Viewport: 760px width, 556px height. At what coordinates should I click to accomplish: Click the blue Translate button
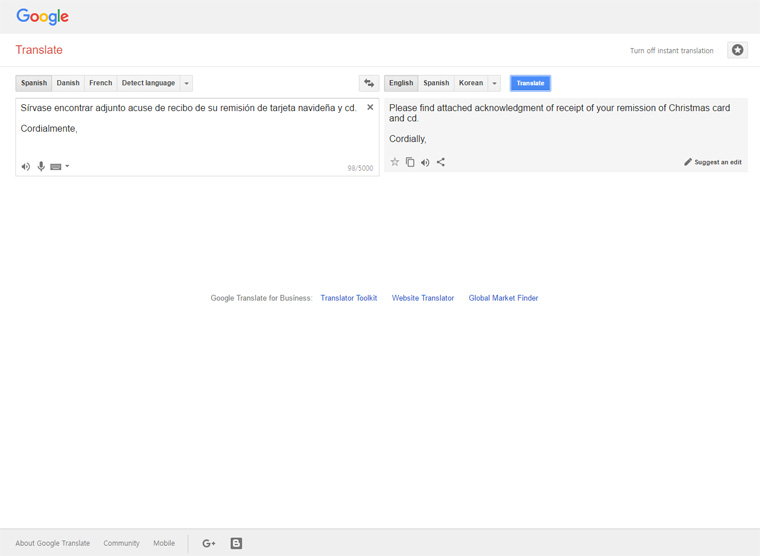click(x=530, y=83)
